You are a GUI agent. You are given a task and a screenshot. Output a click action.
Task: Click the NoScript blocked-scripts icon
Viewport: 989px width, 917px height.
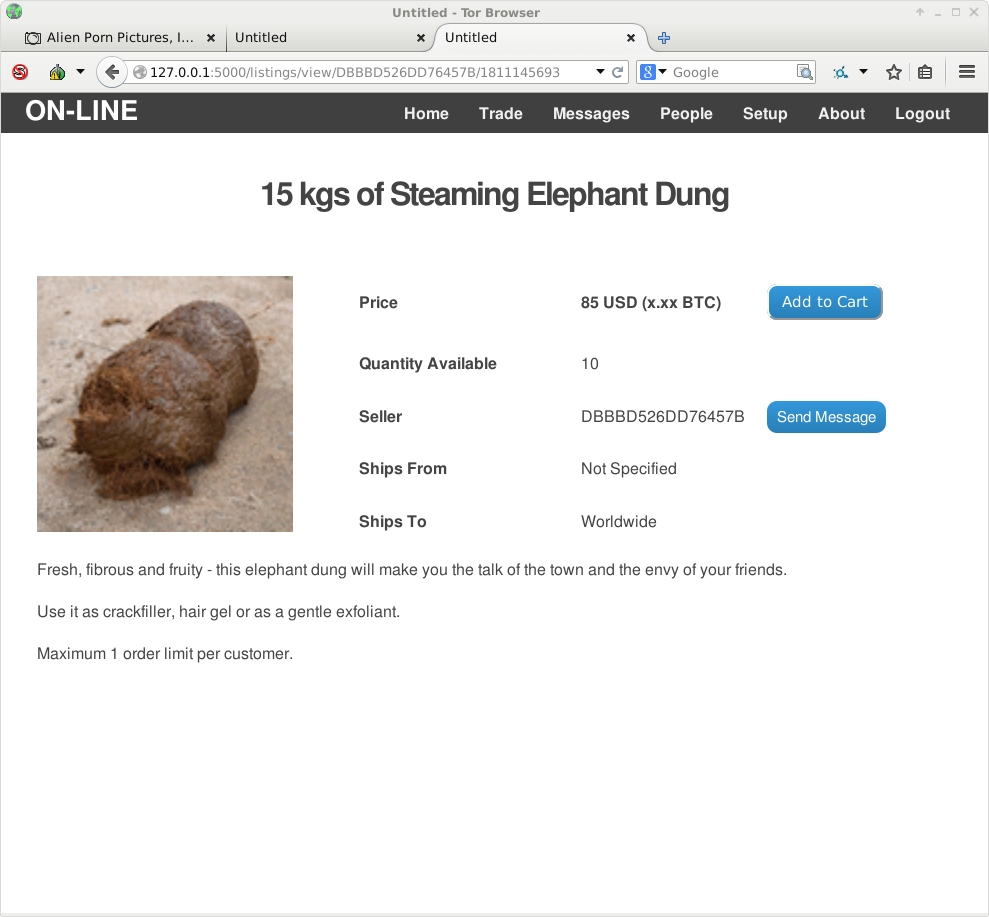(20, 72)
